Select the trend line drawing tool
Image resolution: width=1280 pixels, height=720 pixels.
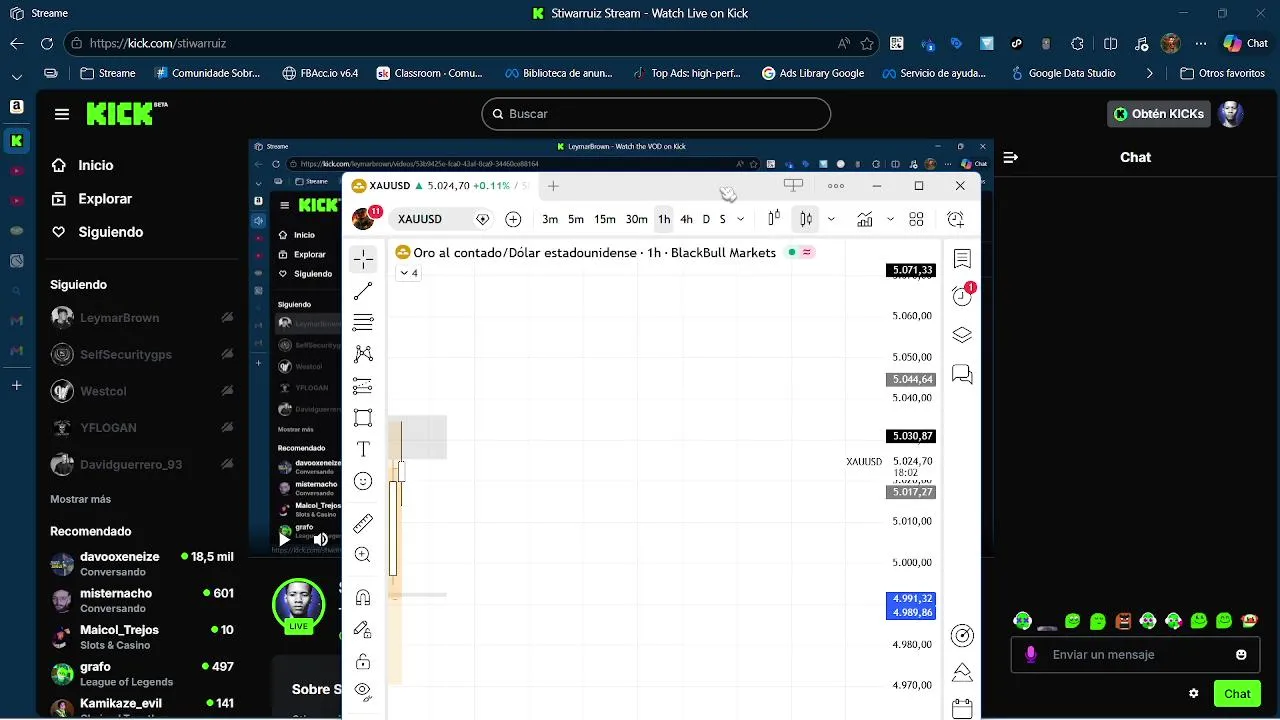pyautogui.click(x=363, y=291)
